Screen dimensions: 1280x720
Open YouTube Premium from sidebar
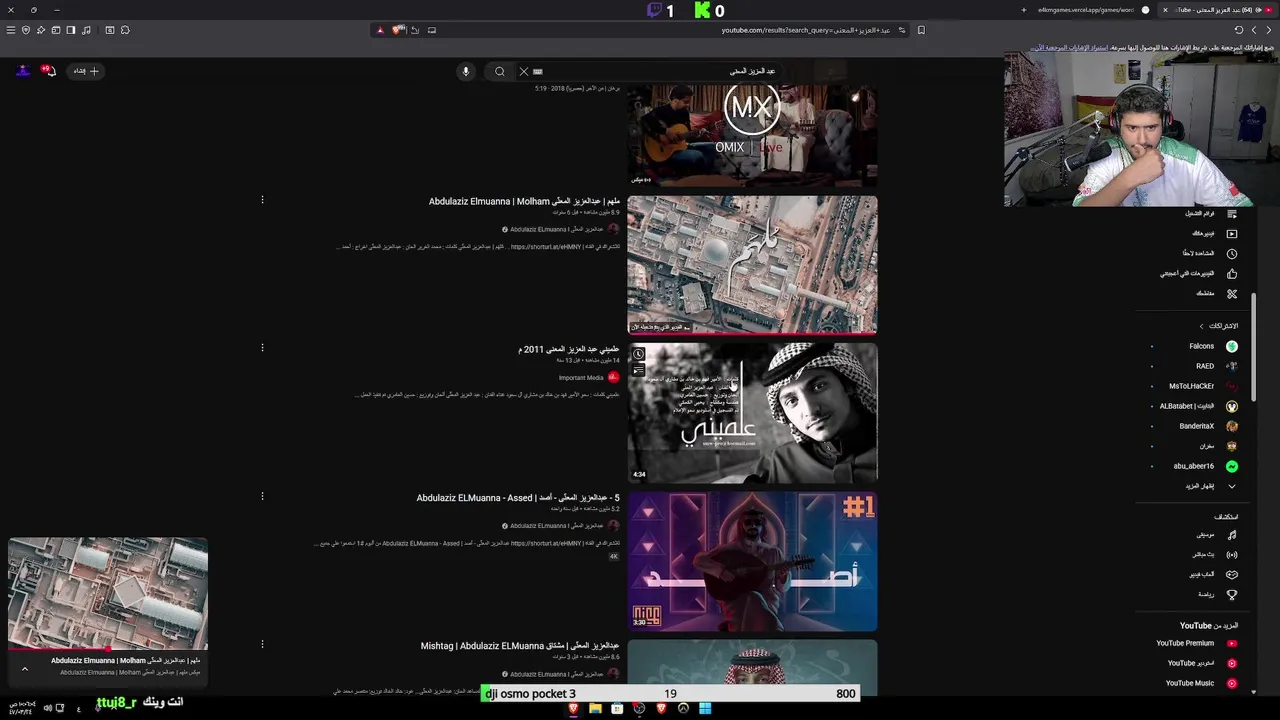click(1196, 643)
